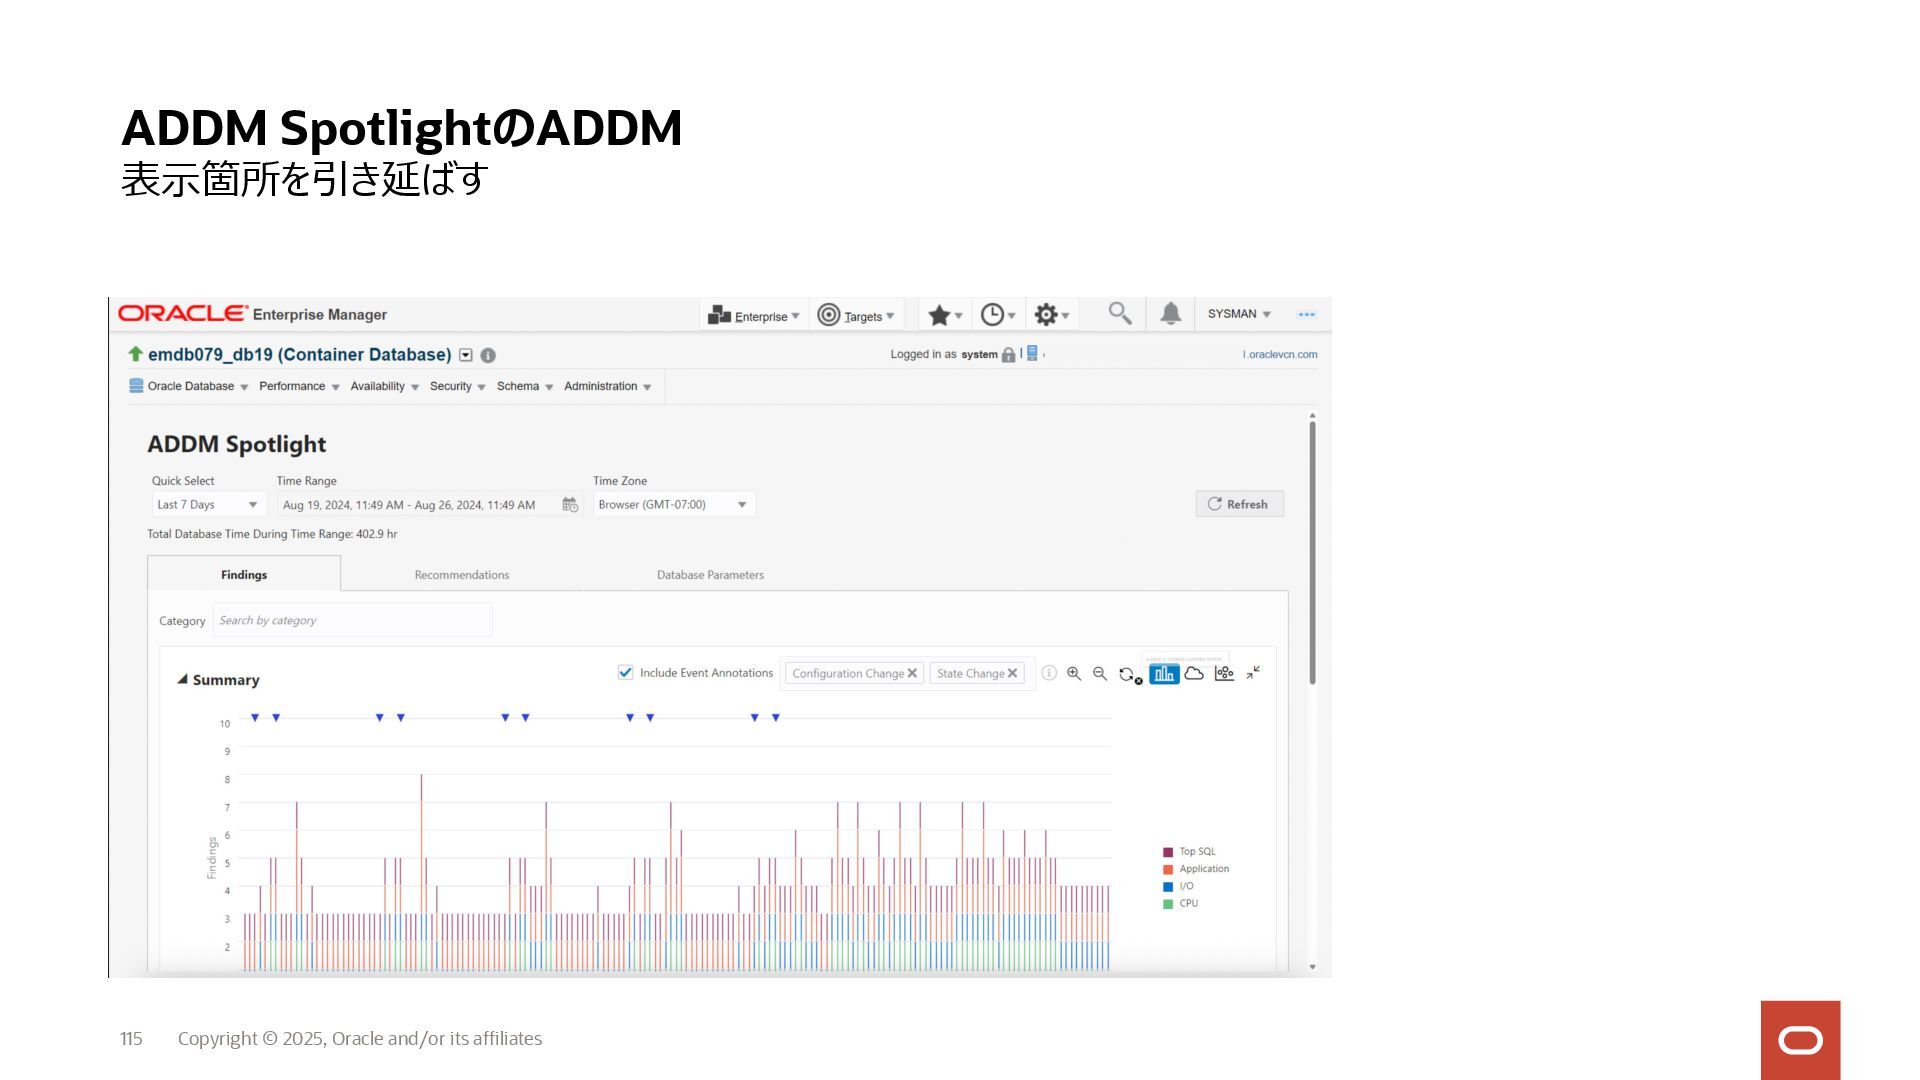
Task: Switch to the Database Parameters tab
Action: pos(710,575)
